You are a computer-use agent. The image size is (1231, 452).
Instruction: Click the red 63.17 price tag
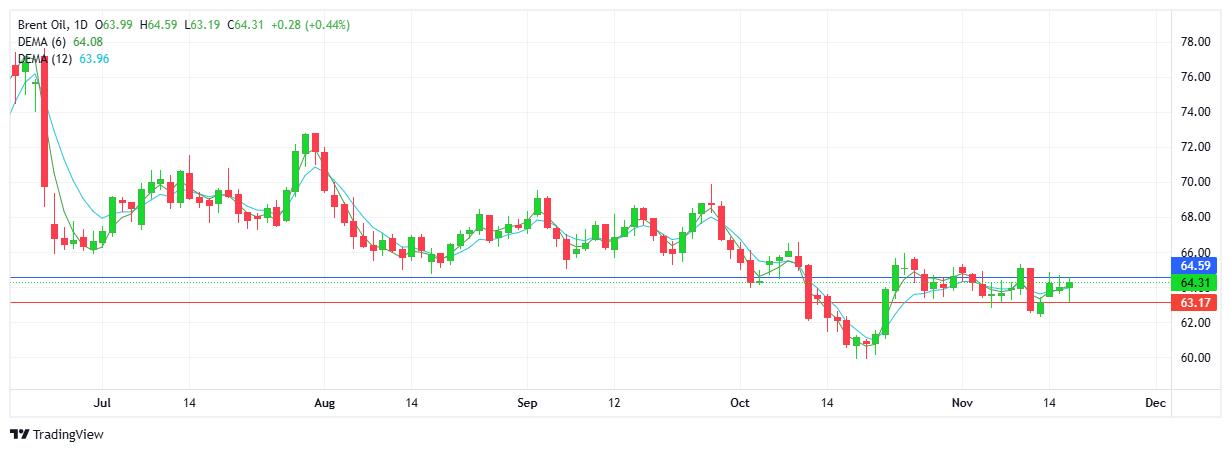pyautogui.click(x=1196, y=302)
